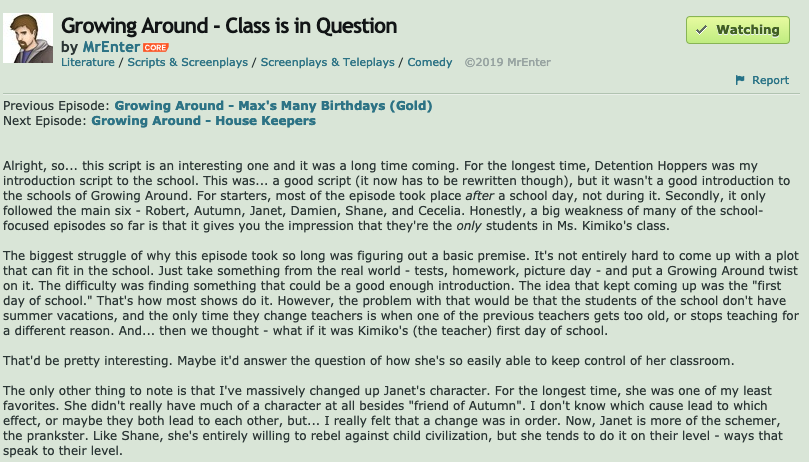Open Screenplays & Teleplays category
Image resolution: width=809 pixels, height=462 pixels.
click(x=329, y=62)
